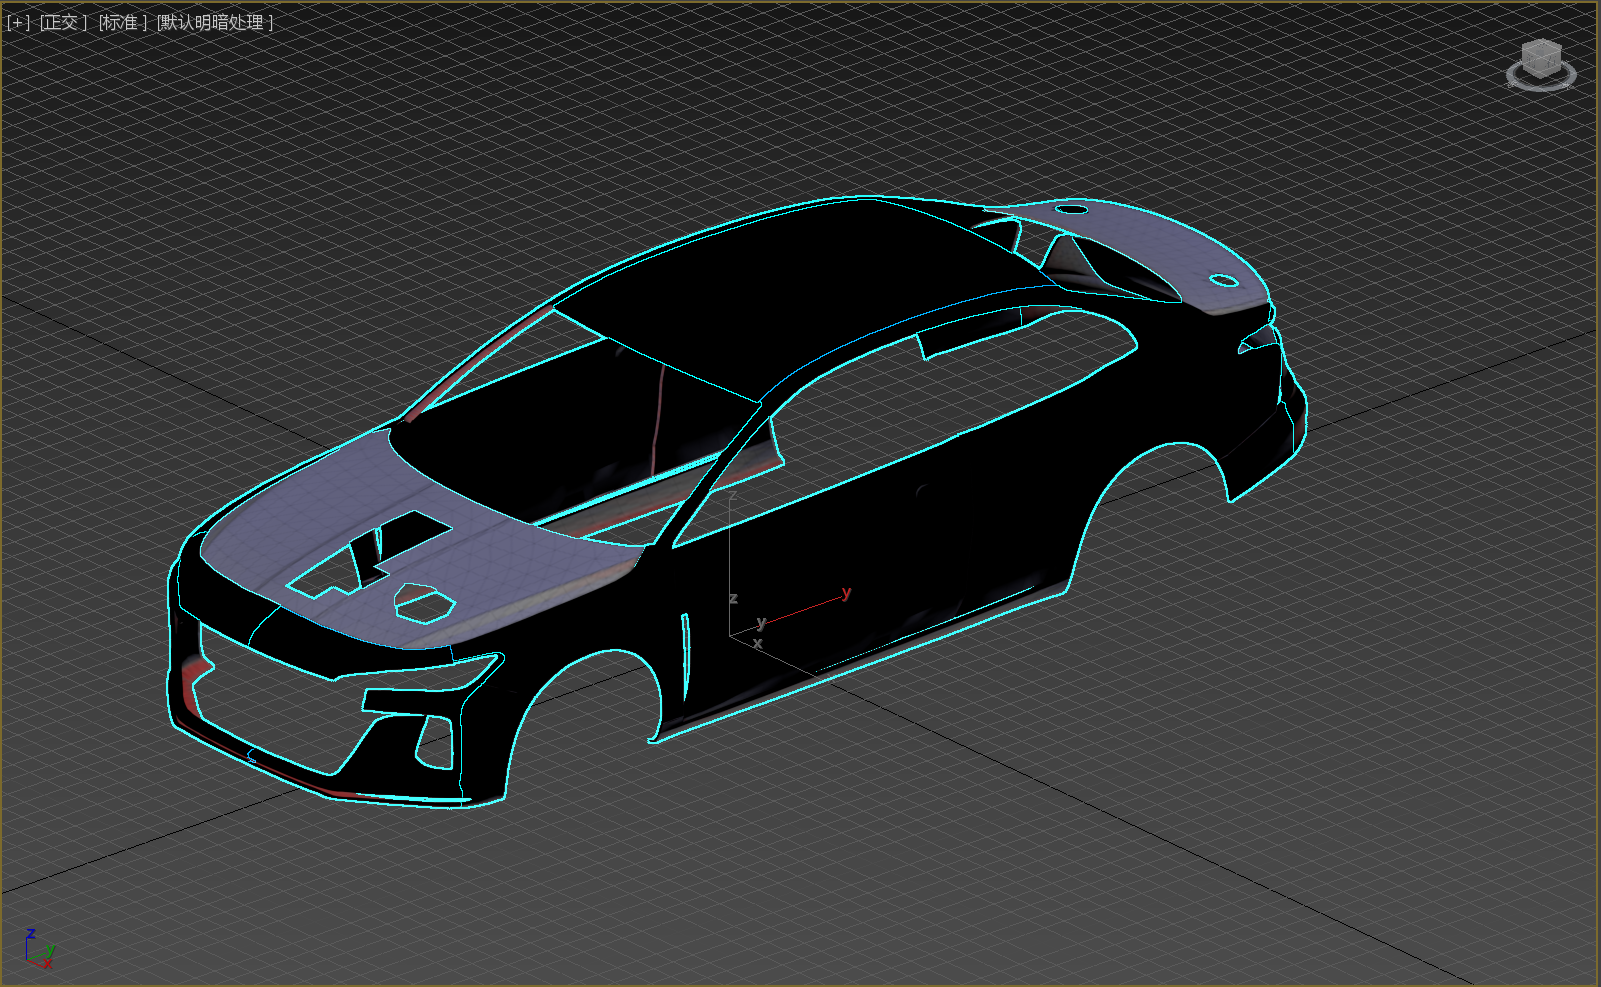Open the [默认明暗处理] shading mode menu
Viewport: 1601px width, 987px height.
pos(214,22)
